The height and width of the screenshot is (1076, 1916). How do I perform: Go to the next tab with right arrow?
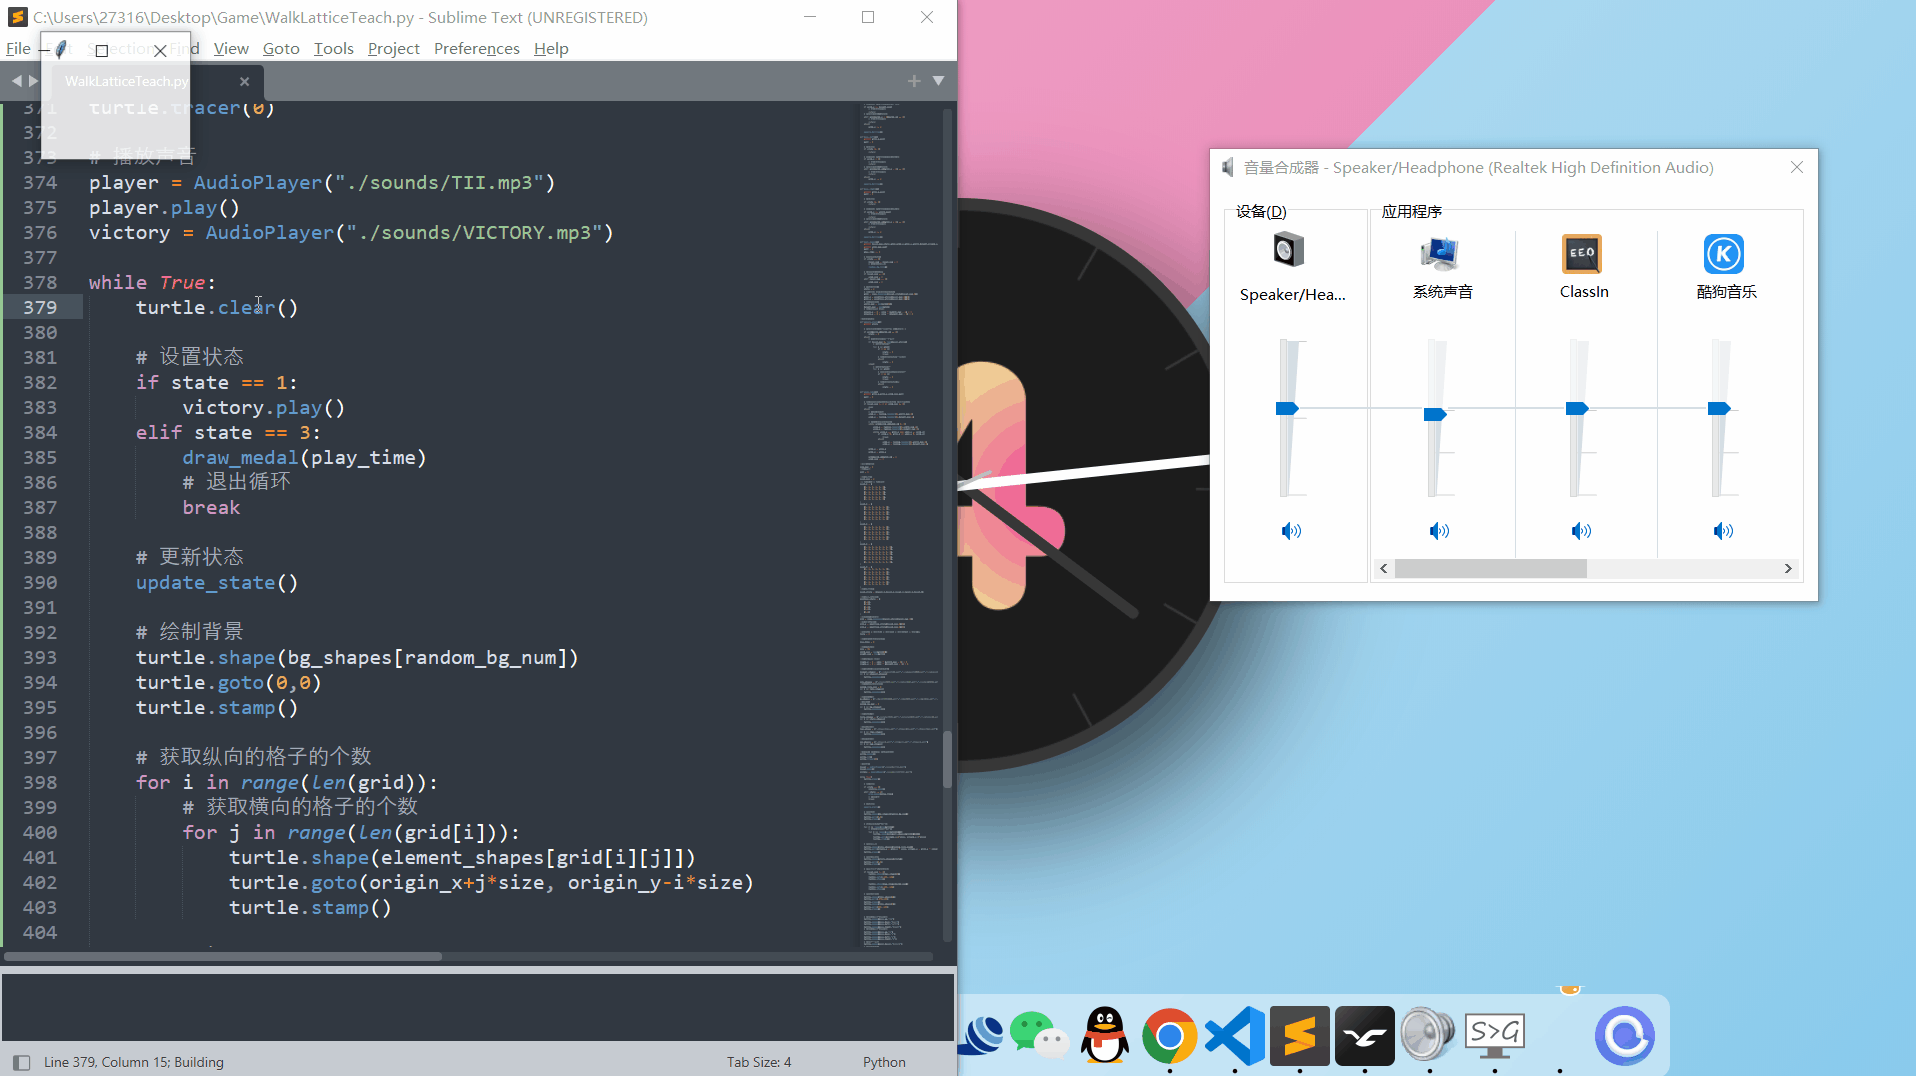tap(33, 80)
